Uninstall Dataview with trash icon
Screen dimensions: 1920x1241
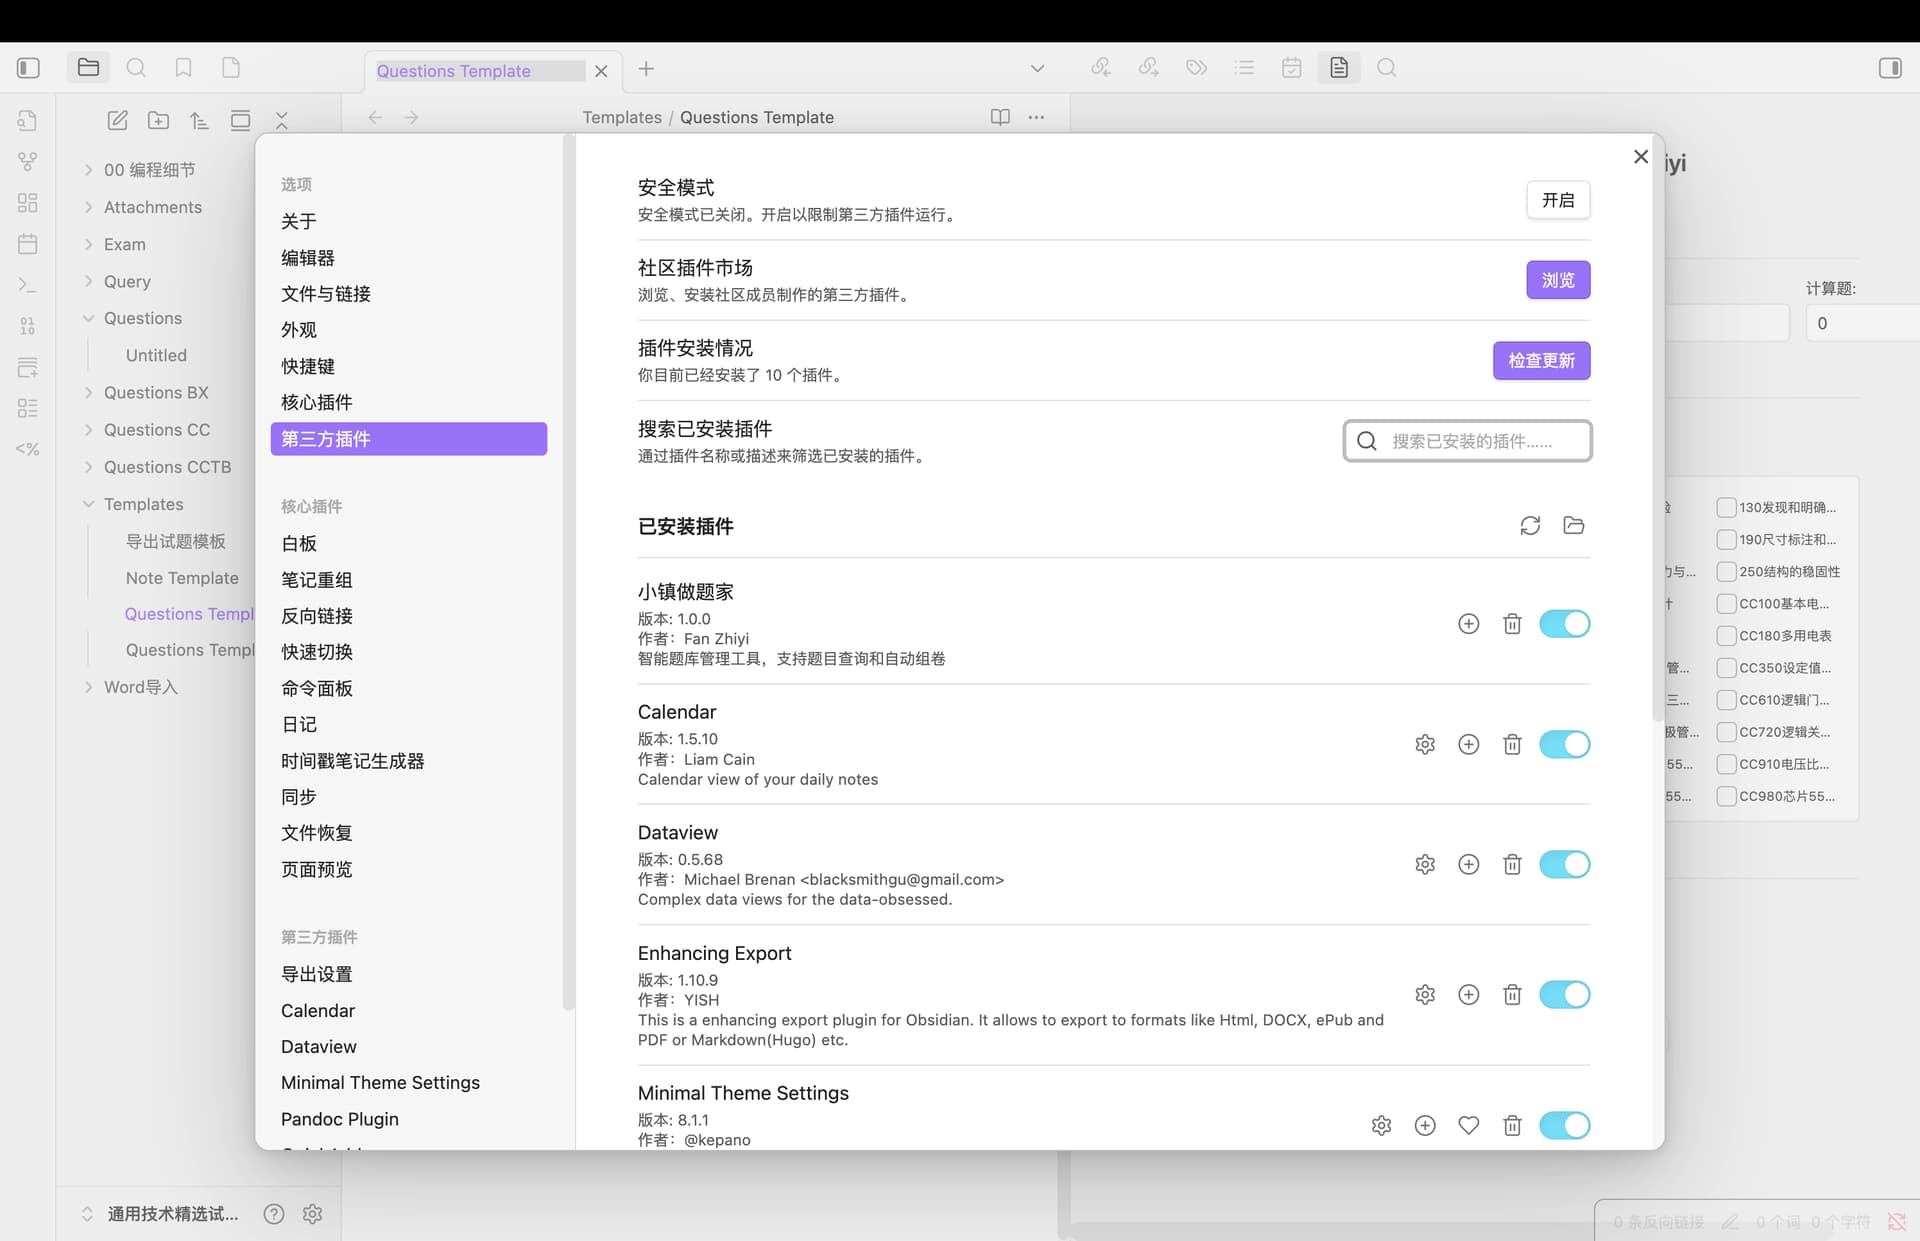1512,864
